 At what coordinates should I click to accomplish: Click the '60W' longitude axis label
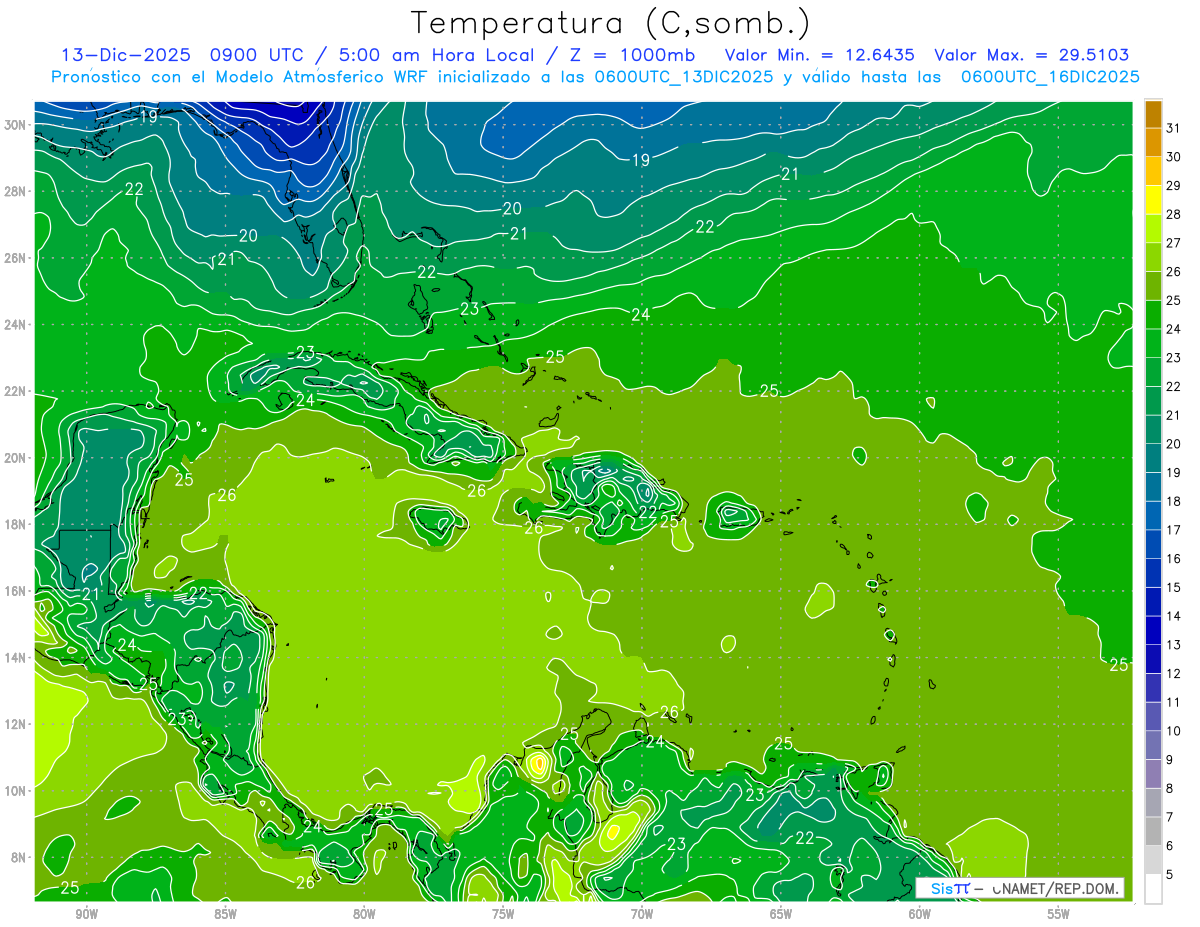point(920,914)
